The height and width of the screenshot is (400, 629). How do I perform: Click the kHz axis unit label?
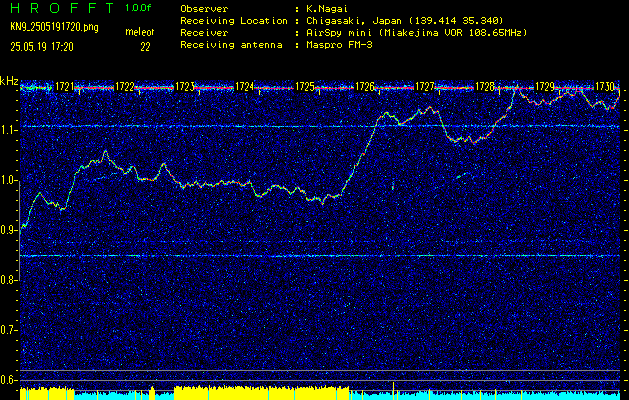pyautogui.click(x=9, y=81)
